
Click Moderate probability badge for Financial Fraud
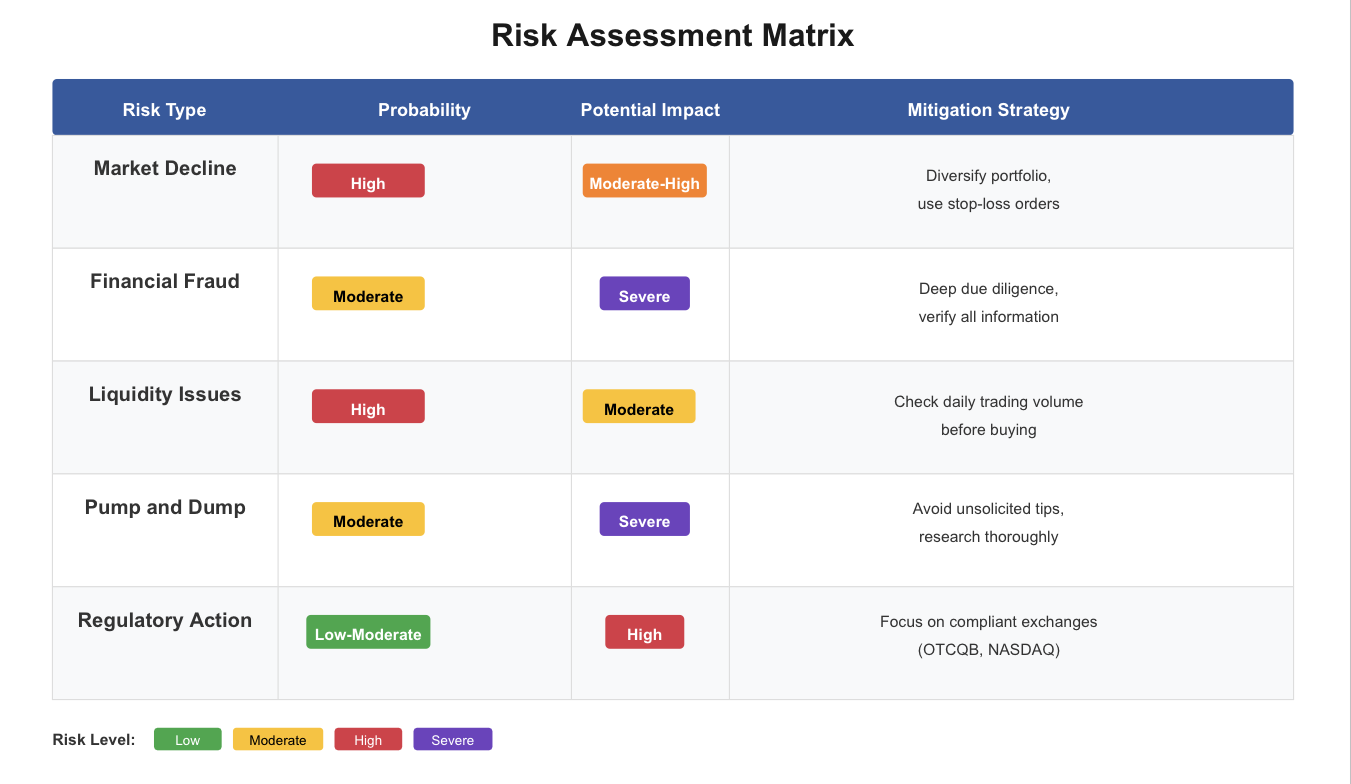[368, 294]
